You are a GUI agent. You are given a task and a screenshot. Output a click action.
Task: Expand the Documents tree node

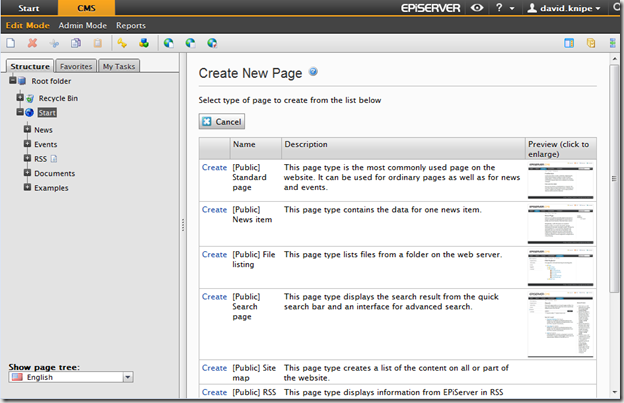point(27,173)
